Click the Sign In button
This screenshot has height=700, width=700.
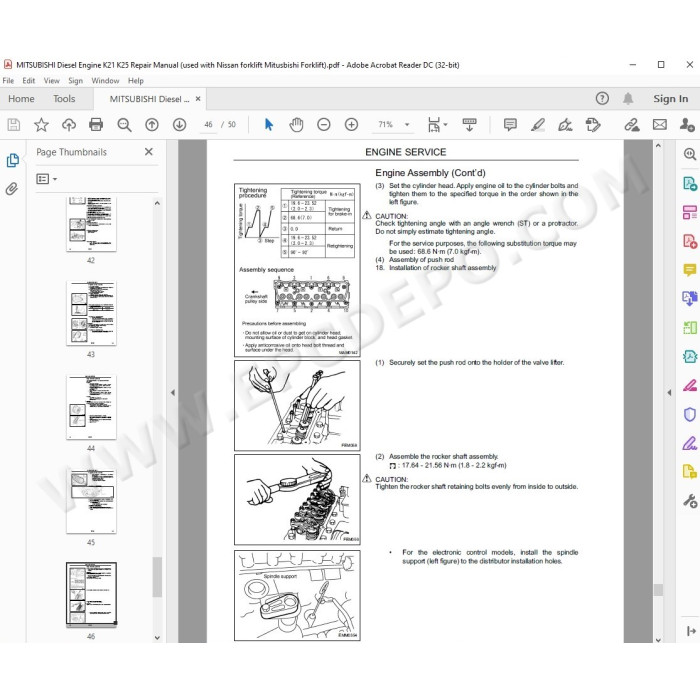(x=670, y=99)
